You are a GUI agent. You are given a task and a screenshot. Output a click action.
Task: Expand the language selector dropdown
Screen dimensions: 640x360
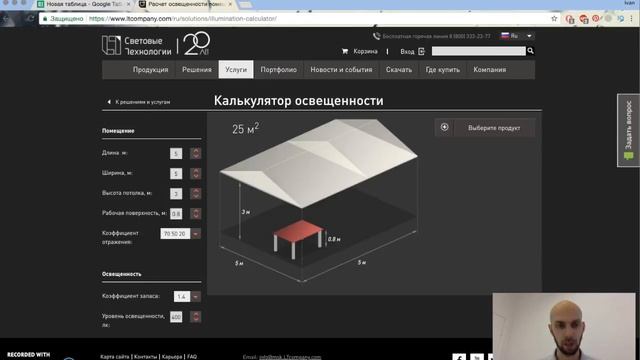point(529,36)
